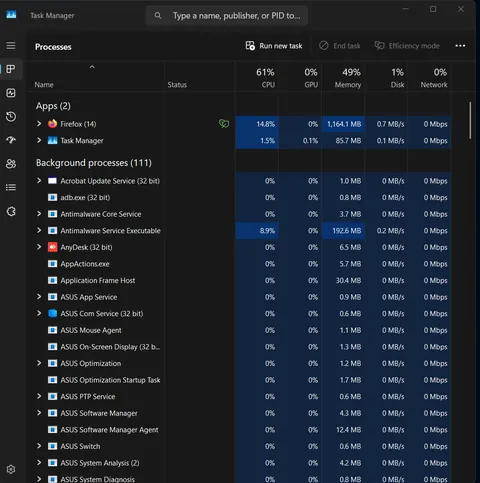
Task: Expand Antimalware Service Executable row
Action: click(39, 230)
